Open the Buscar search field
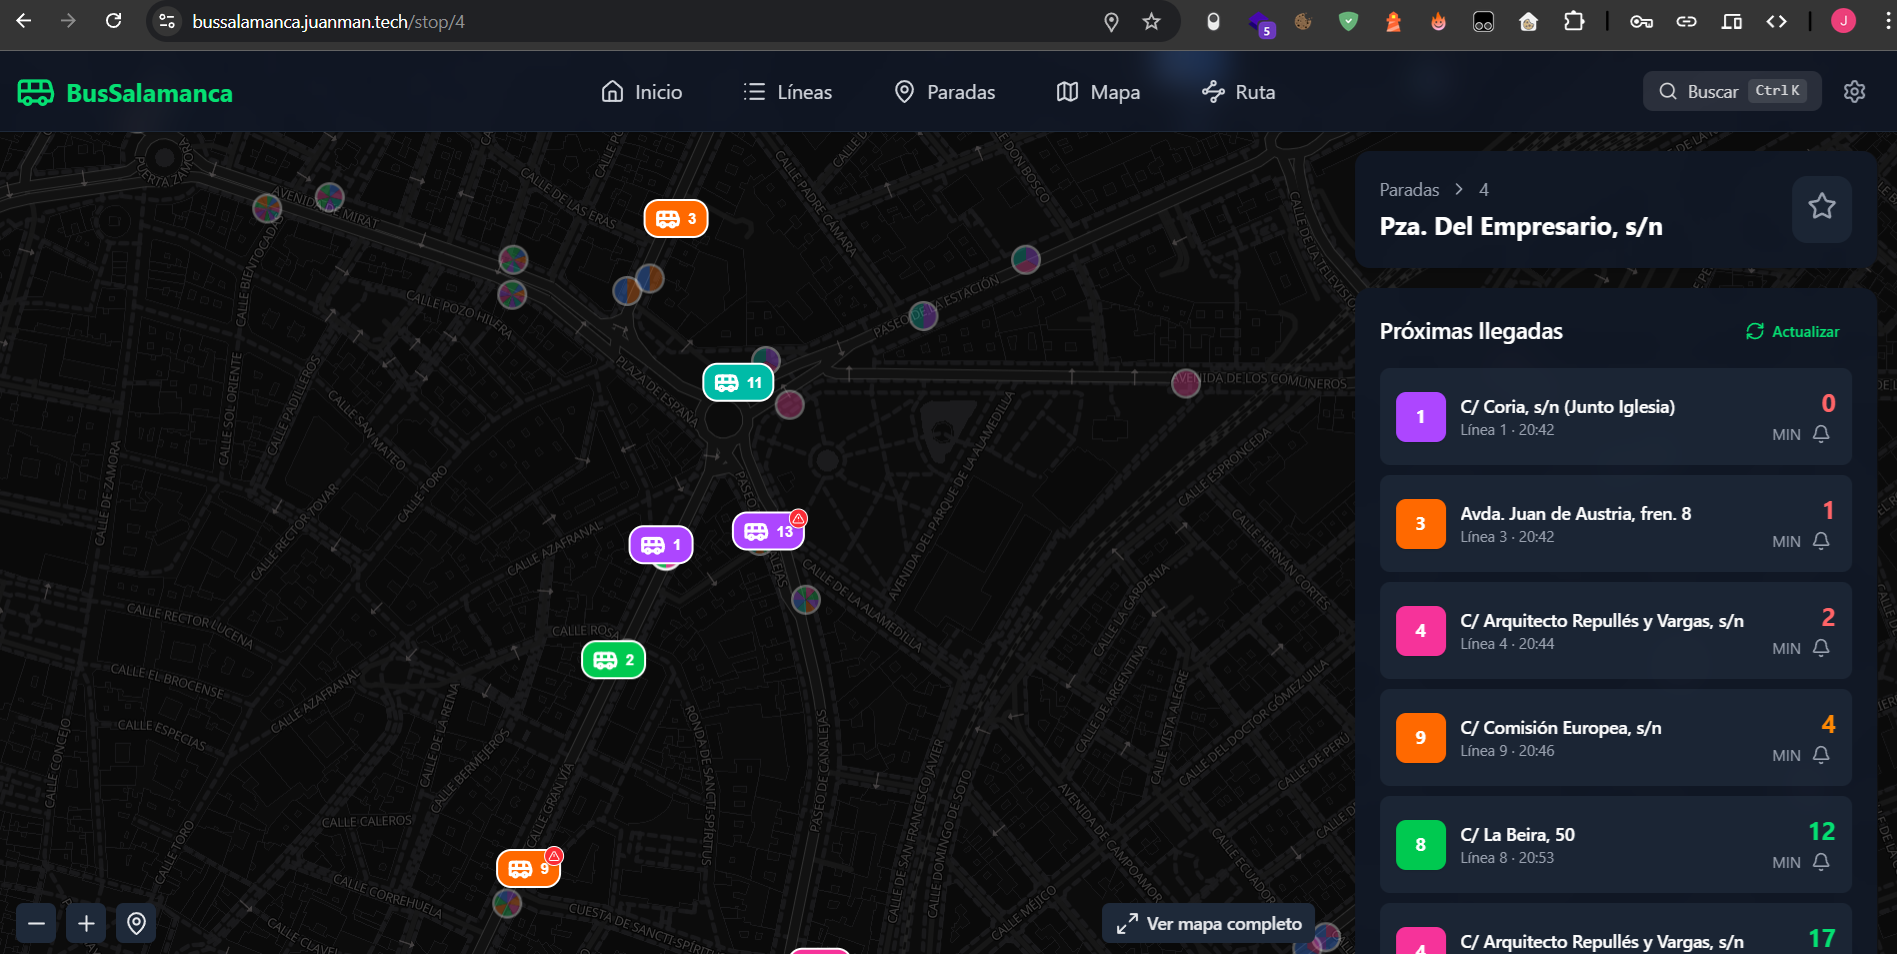 [x=1731, y=91]
